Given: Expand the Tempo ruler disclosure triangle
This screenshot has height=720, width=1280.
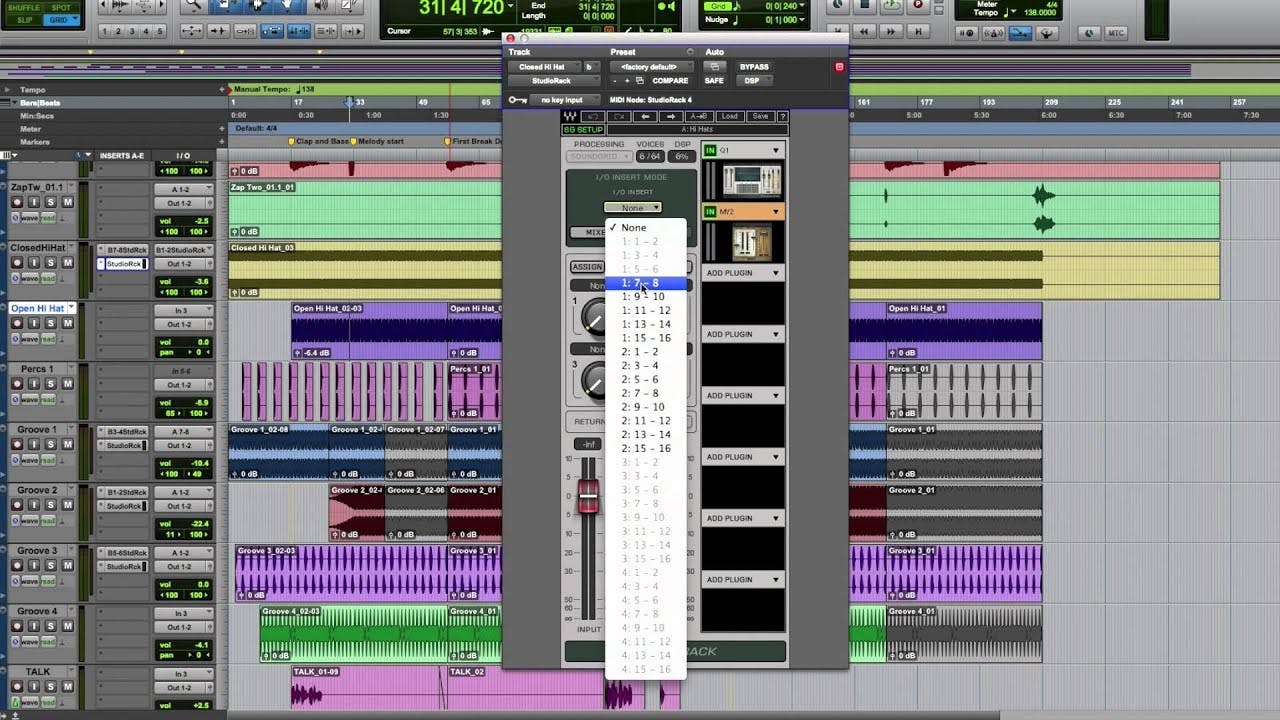Looking at the screenshot, I should [x=7, y=89].
